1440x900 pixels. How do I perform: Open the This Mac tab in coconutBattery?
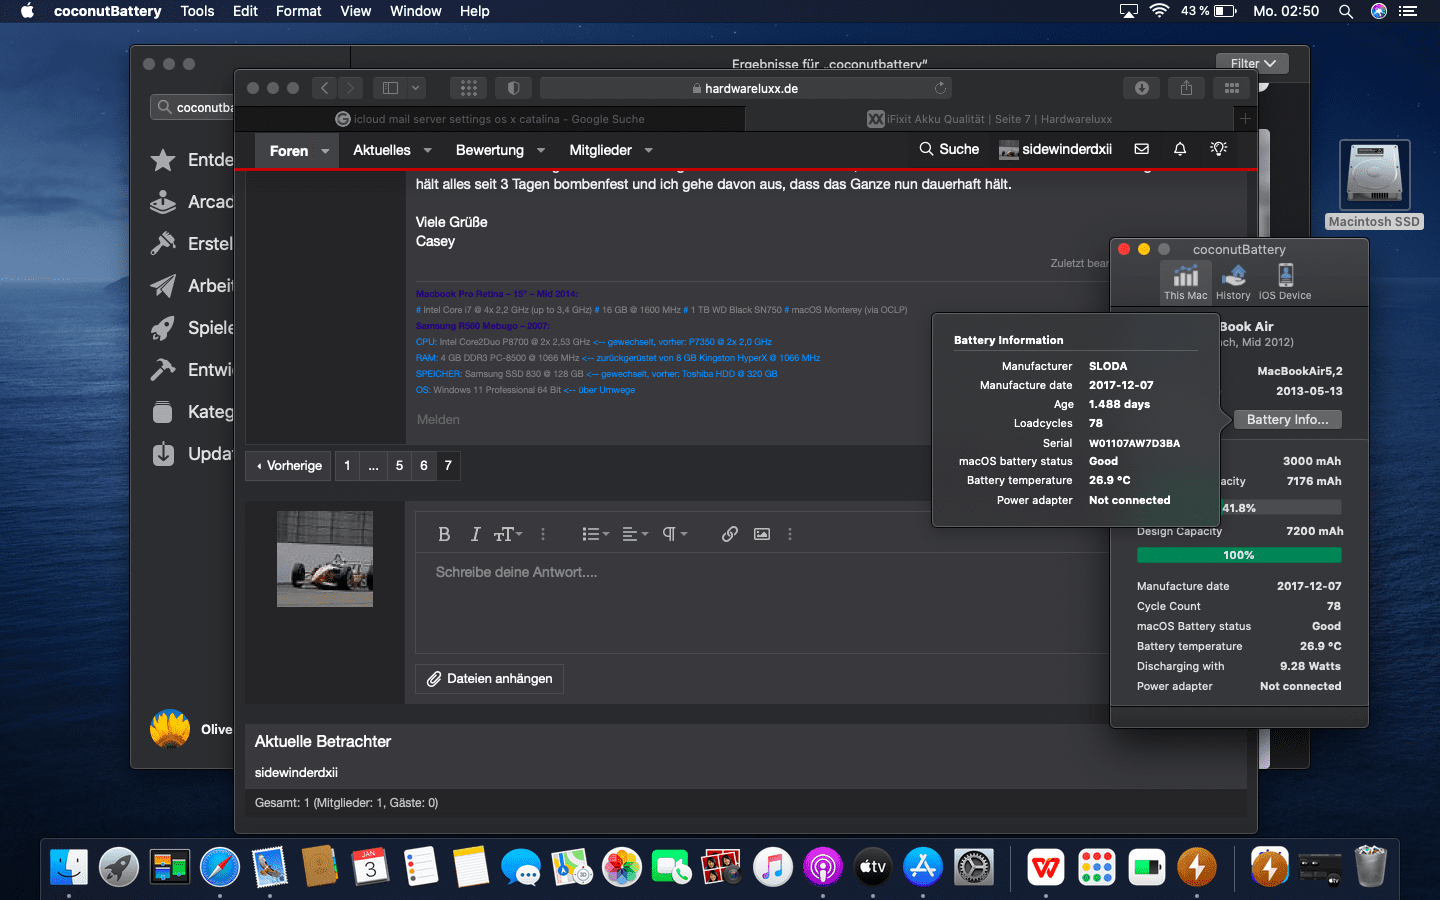tap(1185, 282)
